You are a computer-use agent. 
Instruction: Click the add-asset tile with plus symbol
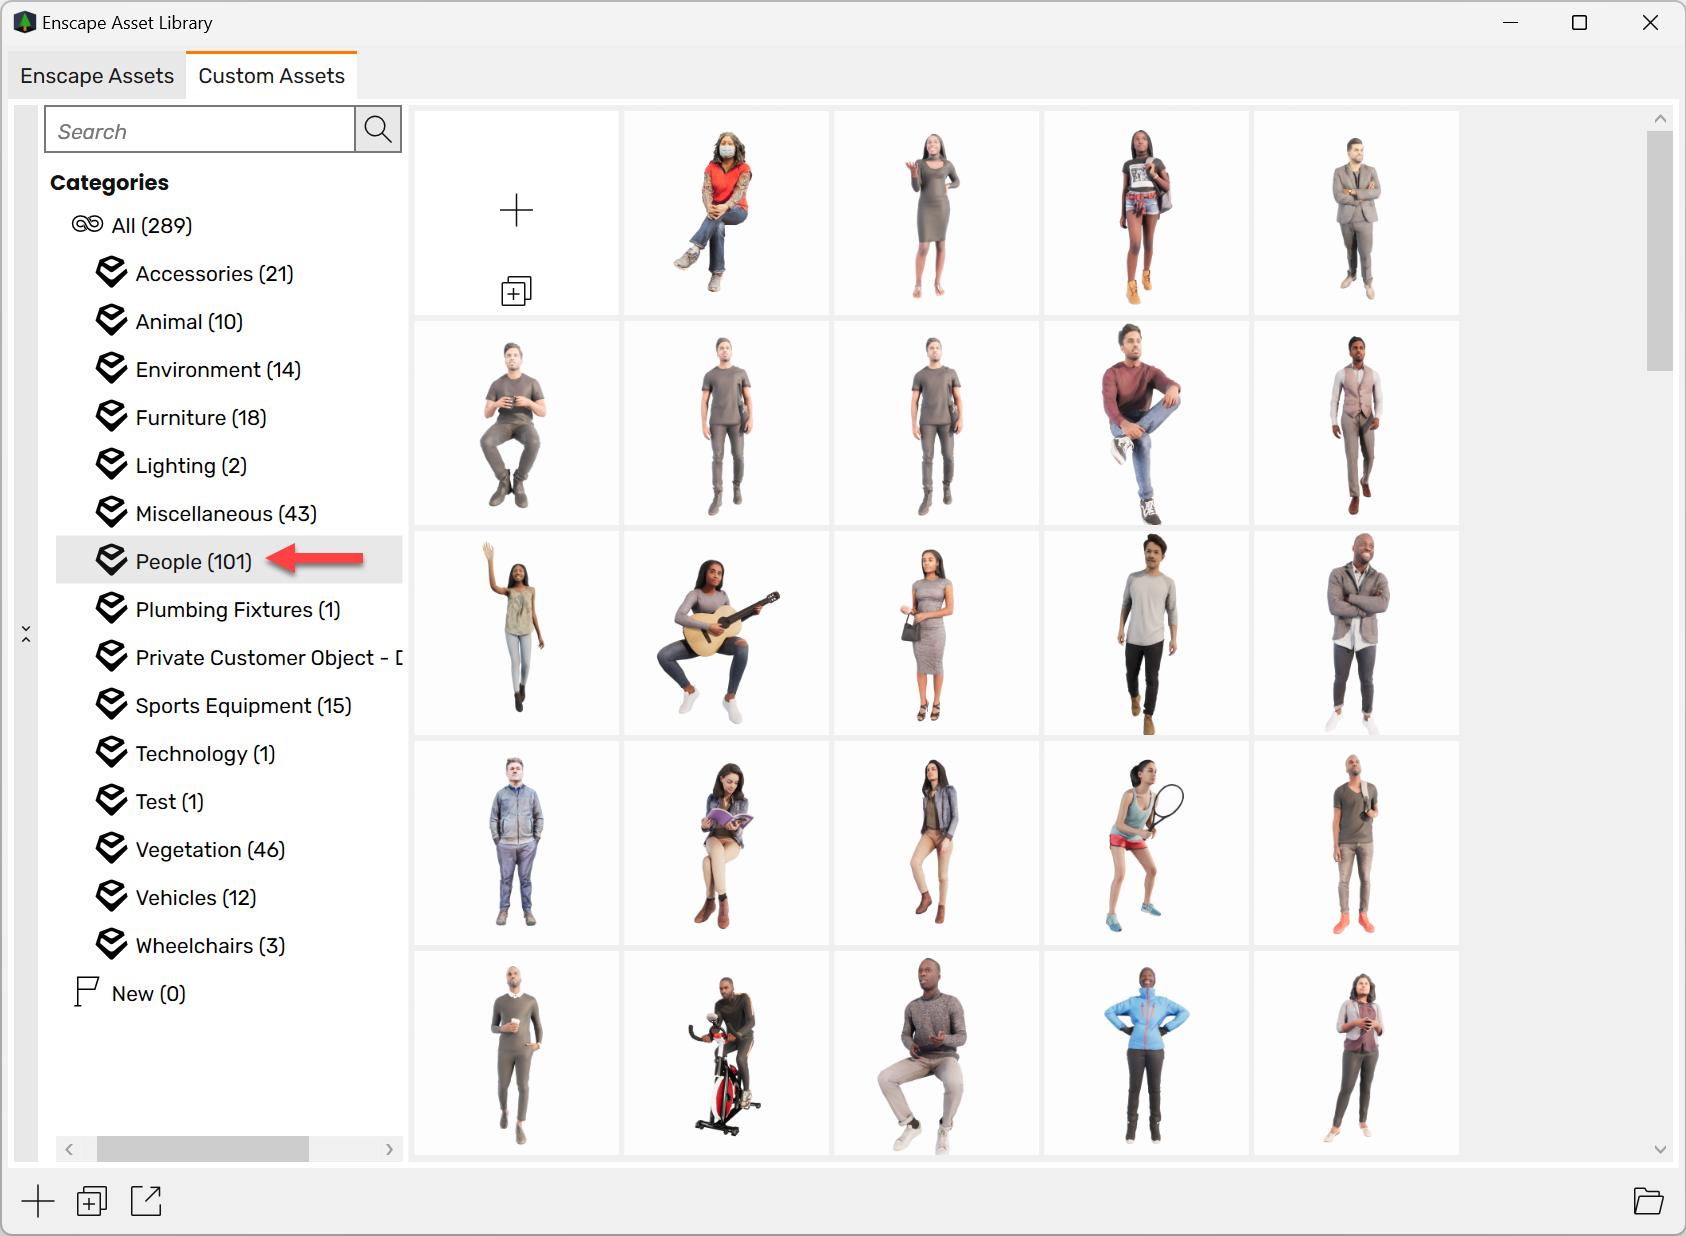(x=516, y=212)
